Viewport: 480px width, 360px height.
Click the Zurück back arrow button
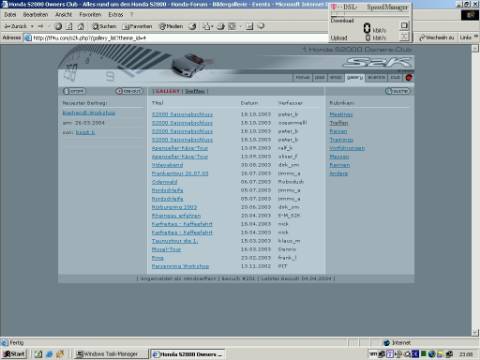coord(16,26)
